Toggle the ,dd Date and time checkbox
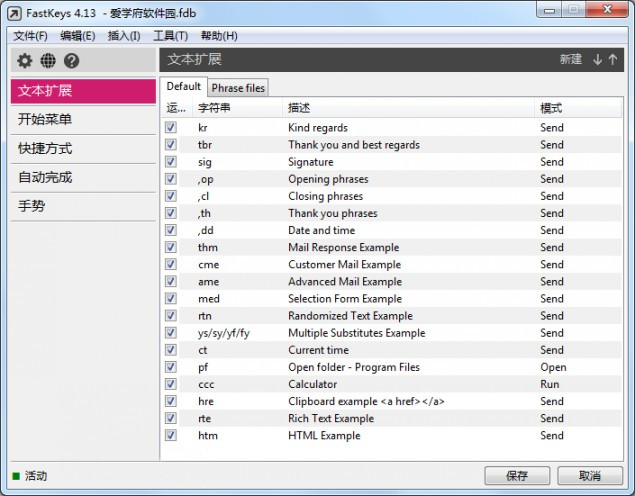Viewport: 635px width, 496px height. [170, 230]
